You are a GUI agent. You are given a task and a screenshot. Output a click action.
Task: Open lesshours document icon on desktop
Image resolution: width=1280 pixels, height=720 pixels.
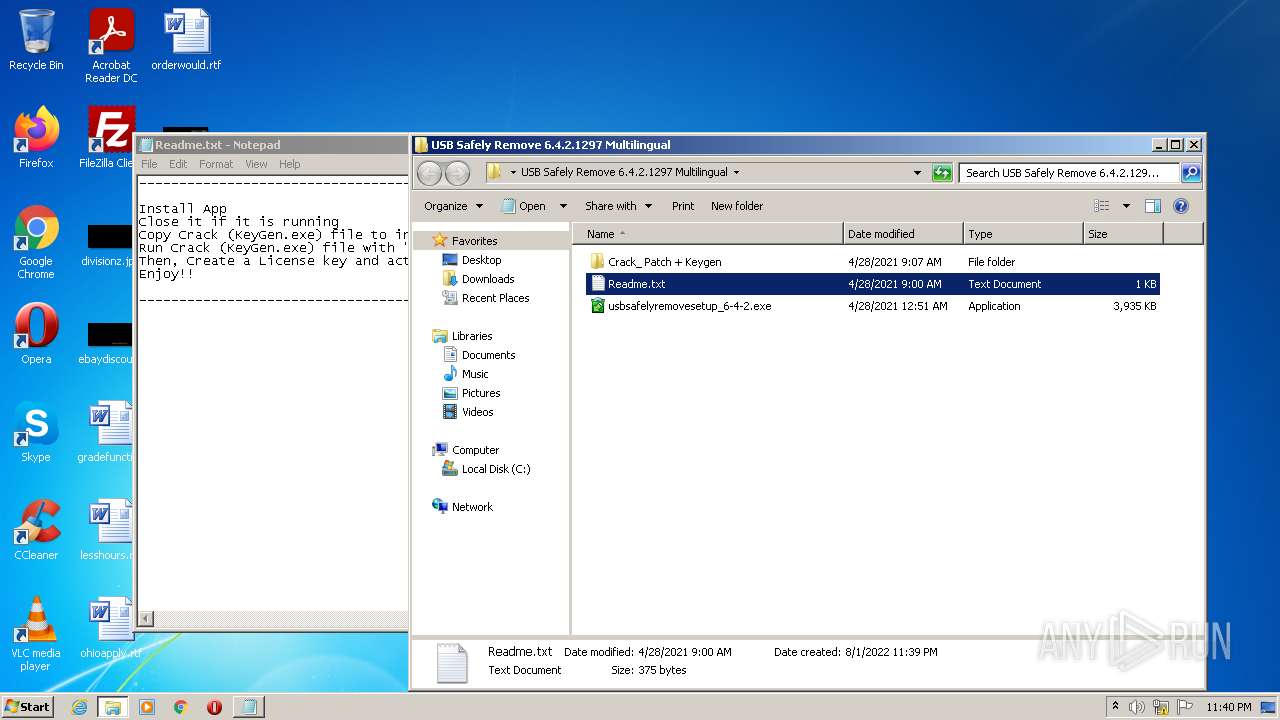pyautogui.click(x=105, y=530)
